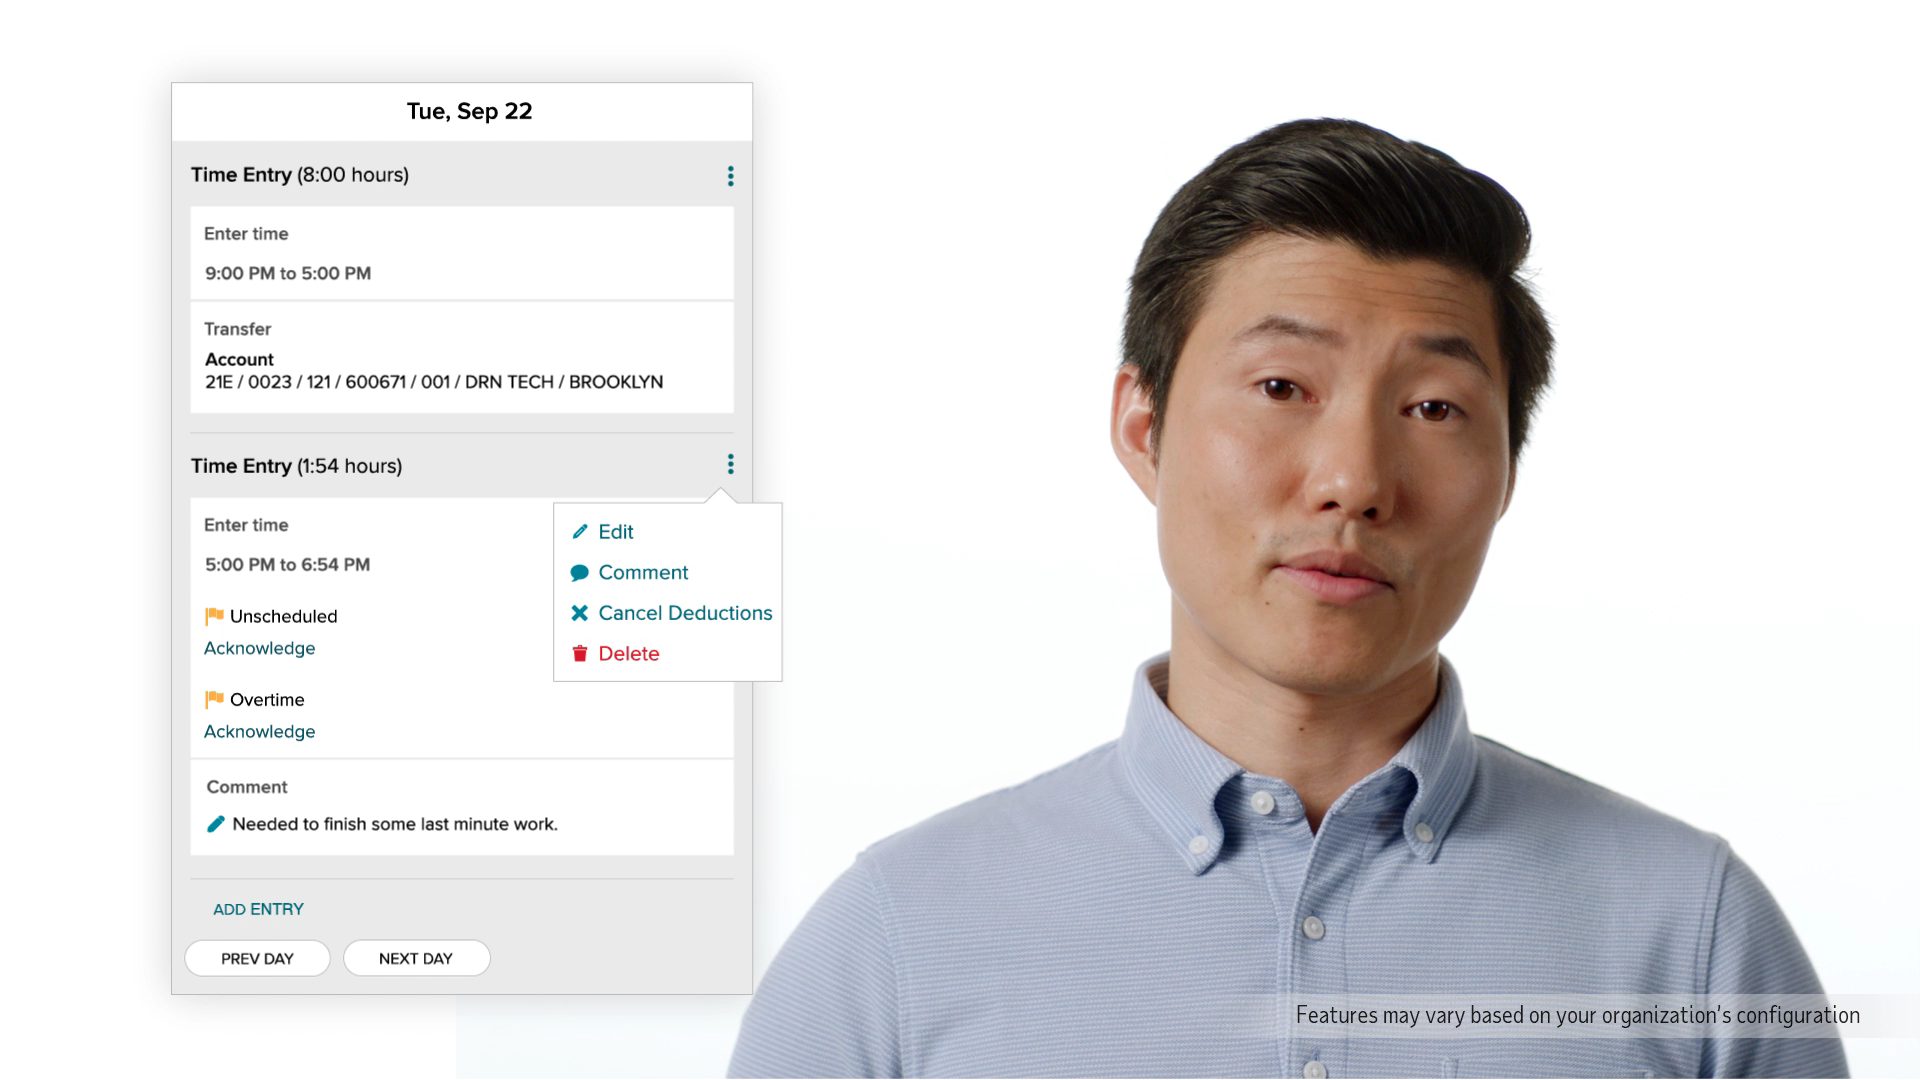The width and height of the screenshot is (1920, 1080).
Task: Open kebab menu for 8:00 hours entry
Action: (x=730, y=176)
